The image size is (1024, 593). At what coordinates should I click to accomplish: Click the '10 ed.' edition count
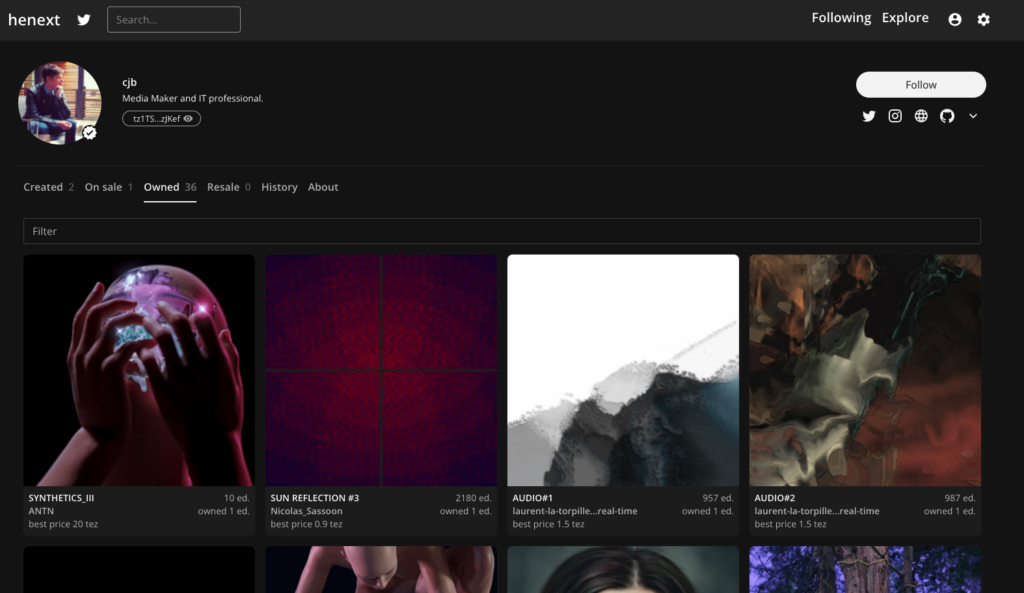click(x=236, y=498)
